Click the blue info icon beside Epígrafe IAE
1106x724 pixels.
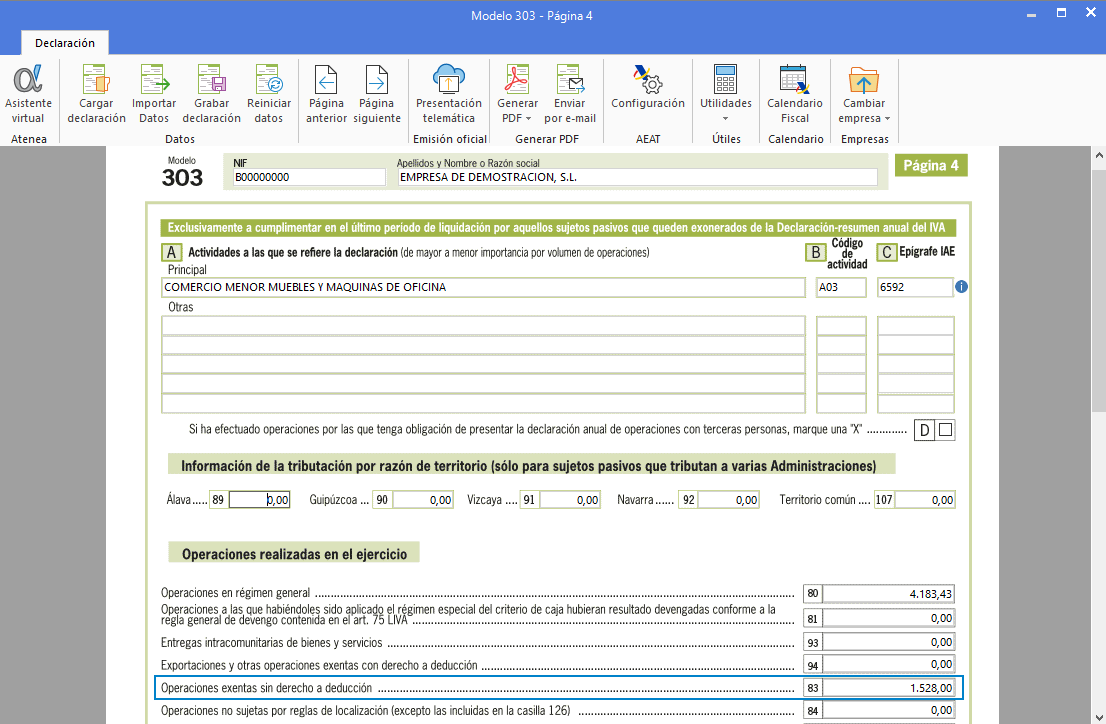click(961, 286)
